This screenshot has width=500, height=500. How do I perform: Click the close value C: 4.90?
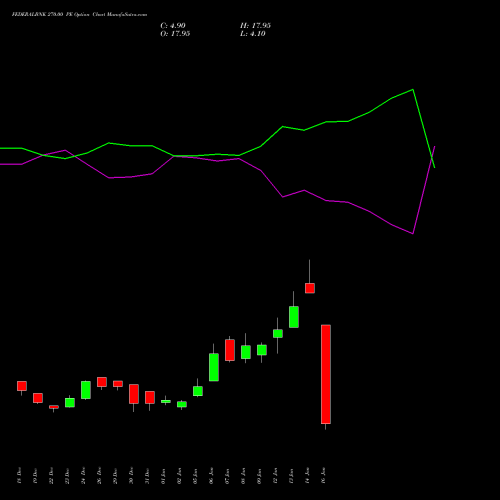click(x=173, y=26)
